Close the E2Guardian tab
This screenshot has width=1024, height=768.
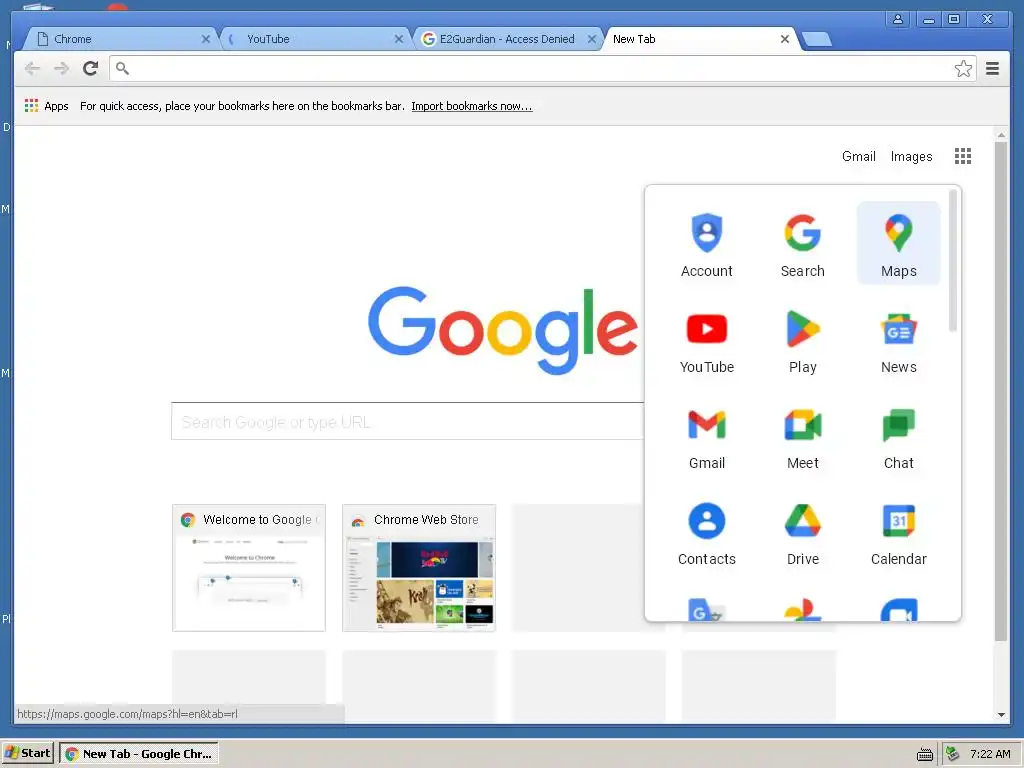point(592,39)
